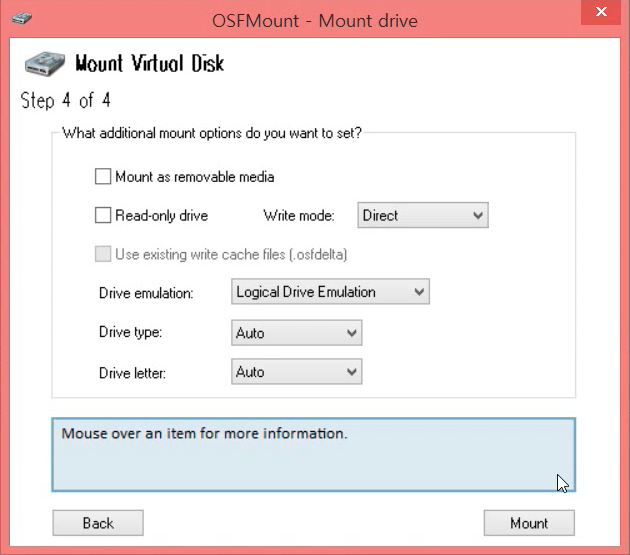This screenshot has height=555, width=630.
Task: Open the Drive emulation dropdown
Action: [330, 292]
